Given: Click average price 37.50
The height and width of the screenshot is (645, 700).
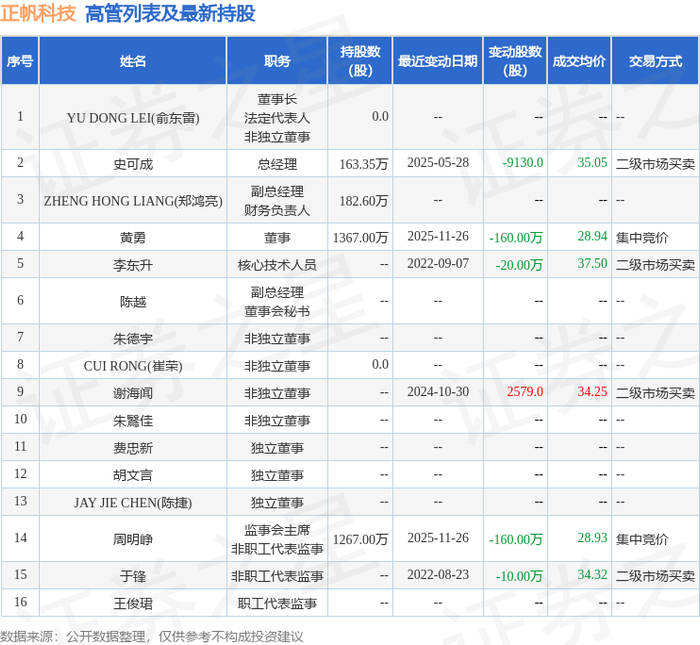Looking at the screenshot, I should click(x=592, y=263).
